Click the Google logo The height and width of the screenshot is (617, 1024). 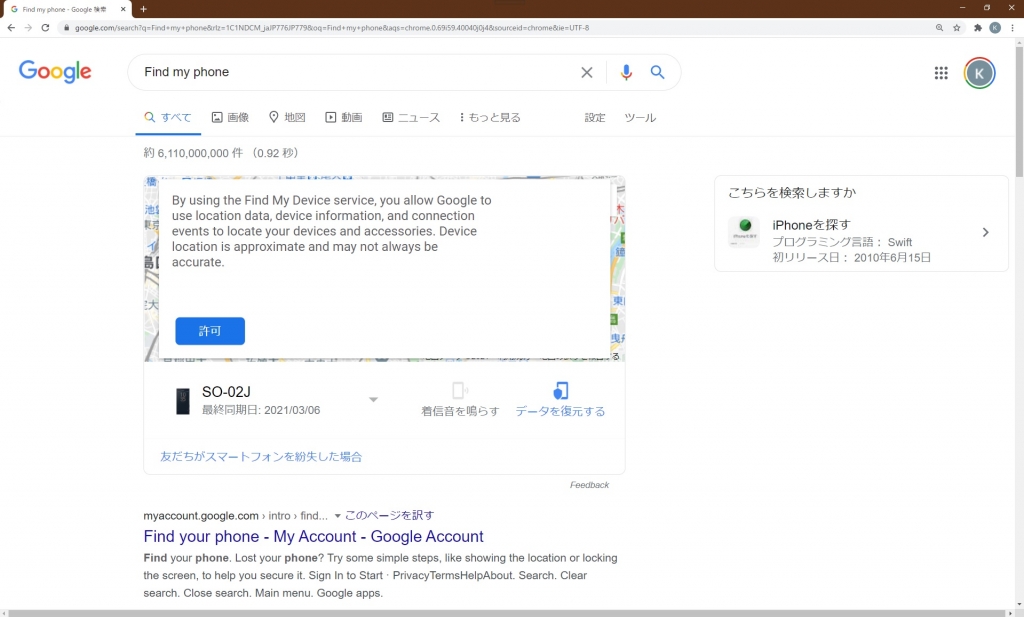tap(55, 71)
